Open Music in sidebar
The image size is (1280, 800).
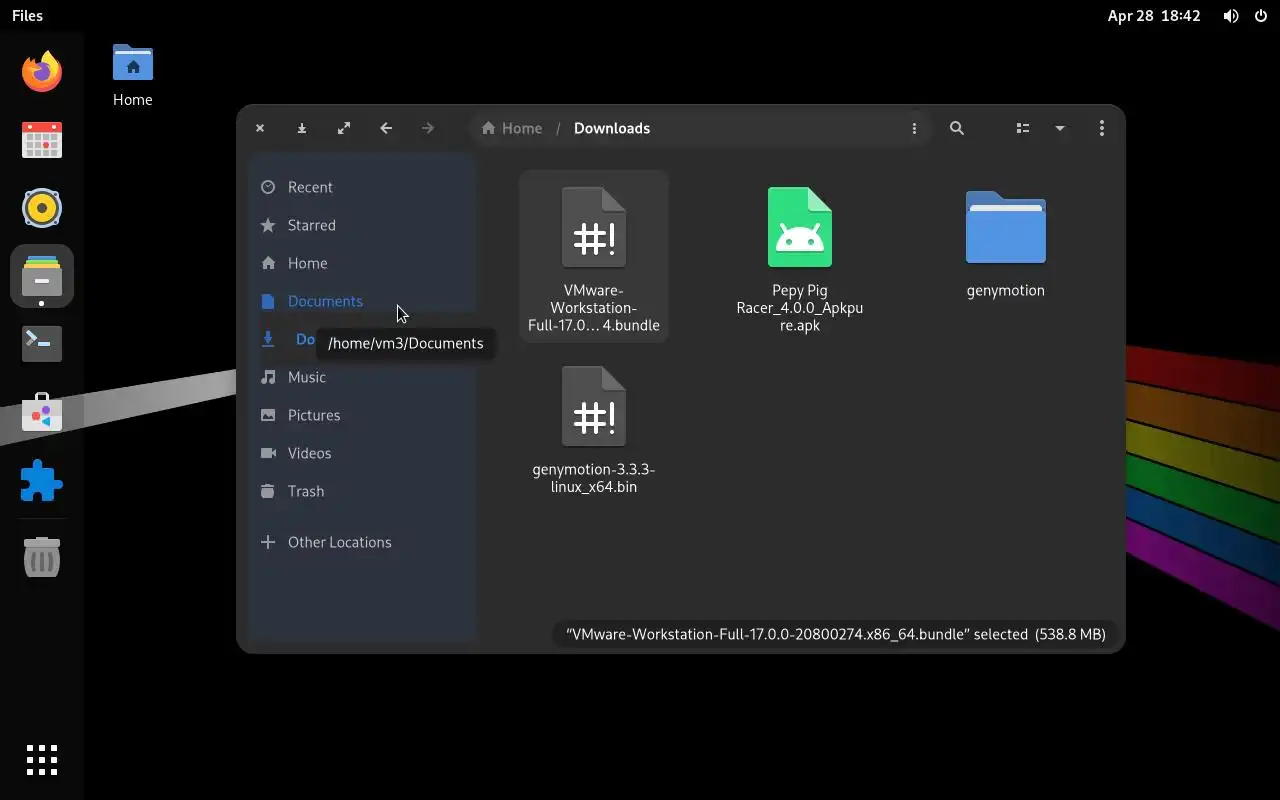362,377
